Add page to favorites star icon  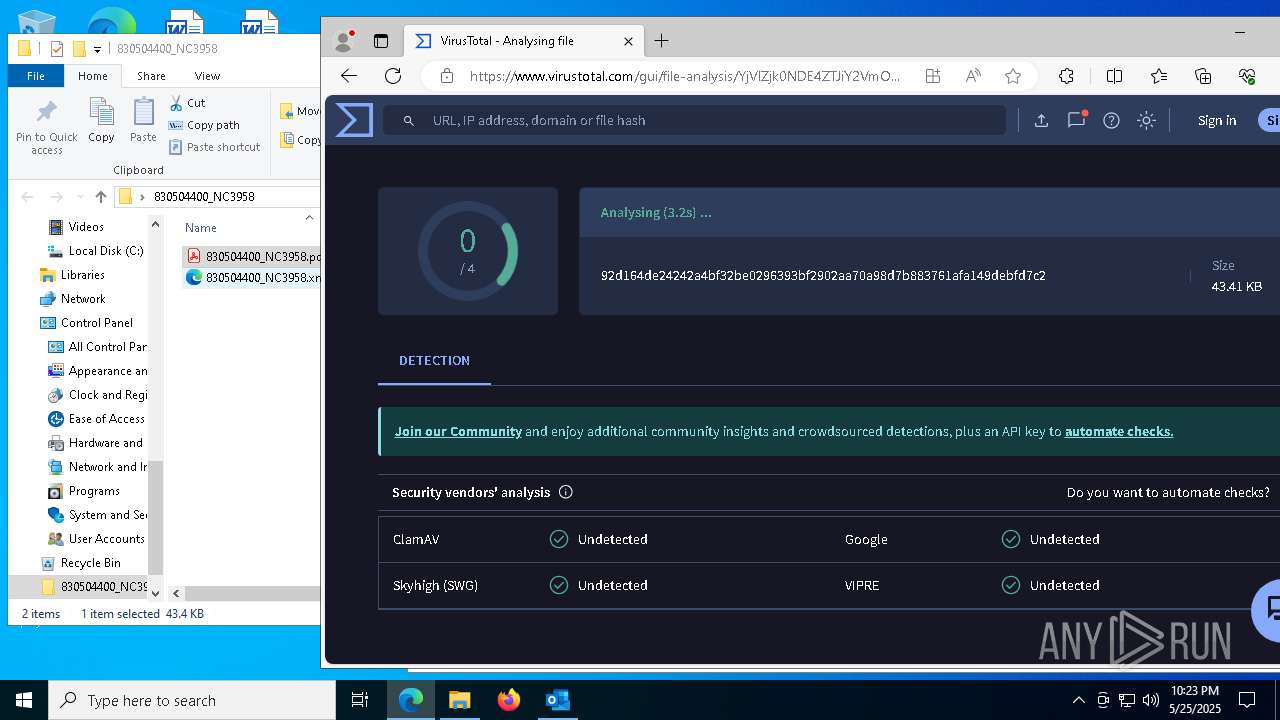point(1013,76)
